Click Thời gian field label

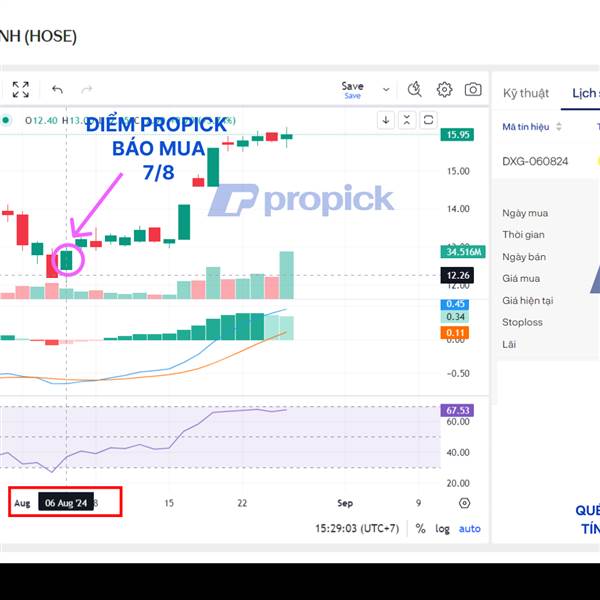523,235
